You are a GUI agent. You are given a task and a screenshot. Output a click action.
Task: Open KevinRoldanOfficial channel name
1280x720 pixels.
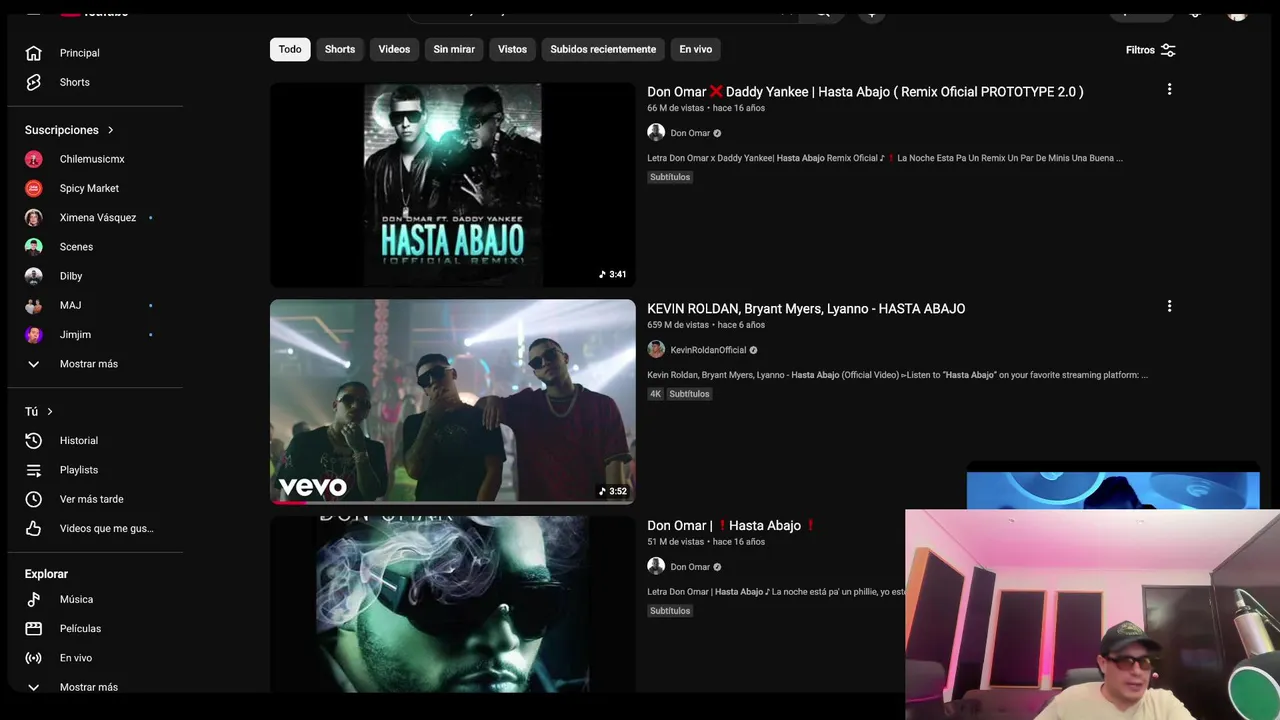(708, 350)
